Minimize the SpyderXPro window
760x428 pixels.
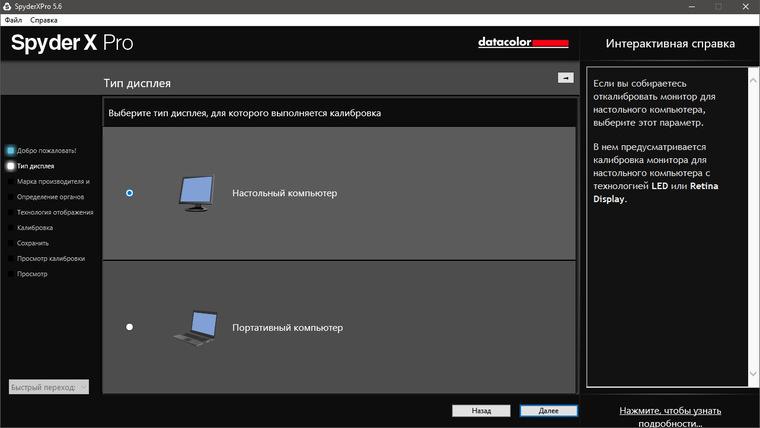692,6
